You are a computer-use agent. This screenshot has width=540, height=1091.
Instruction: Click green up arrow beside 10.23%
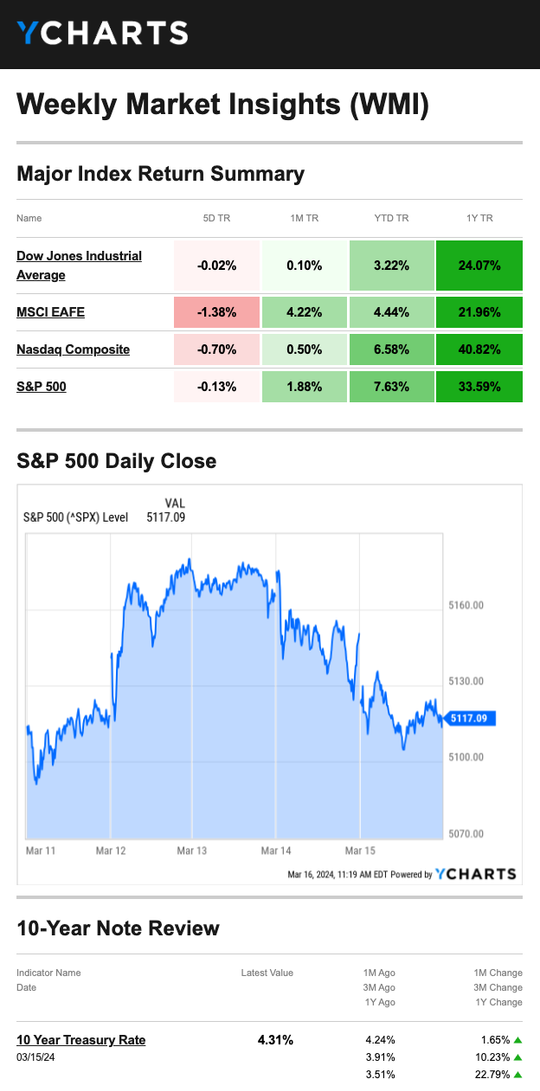(517, 1059)
